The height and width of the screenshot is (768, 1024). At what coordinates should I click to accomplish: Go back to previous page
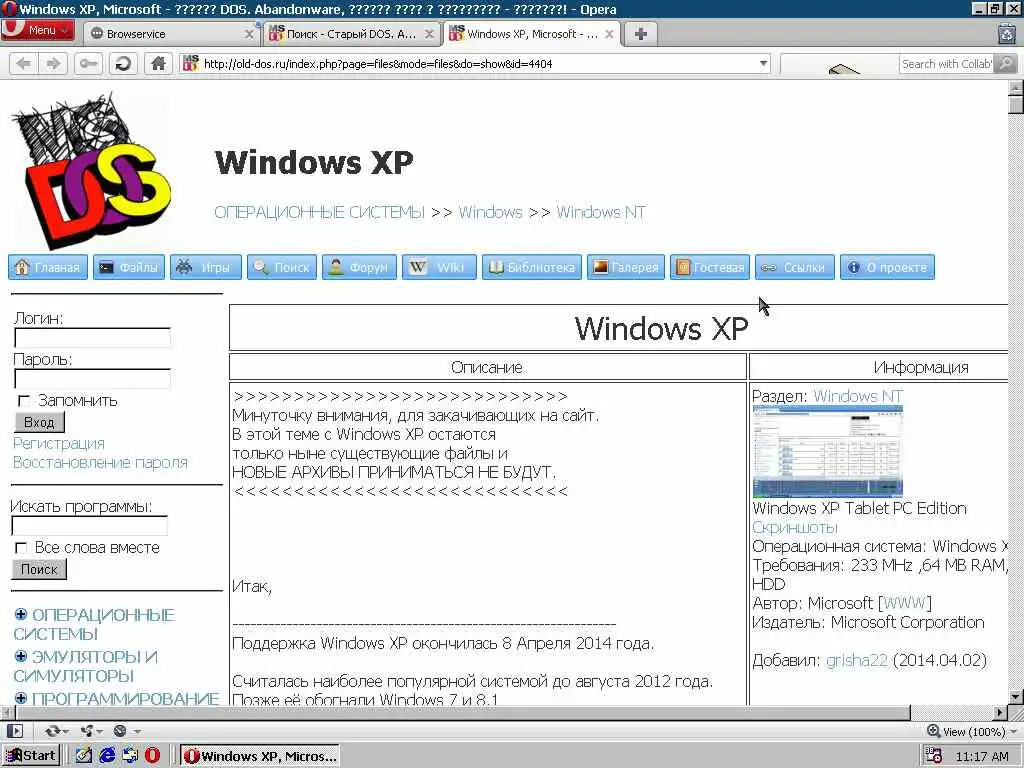tap(24, 63)
